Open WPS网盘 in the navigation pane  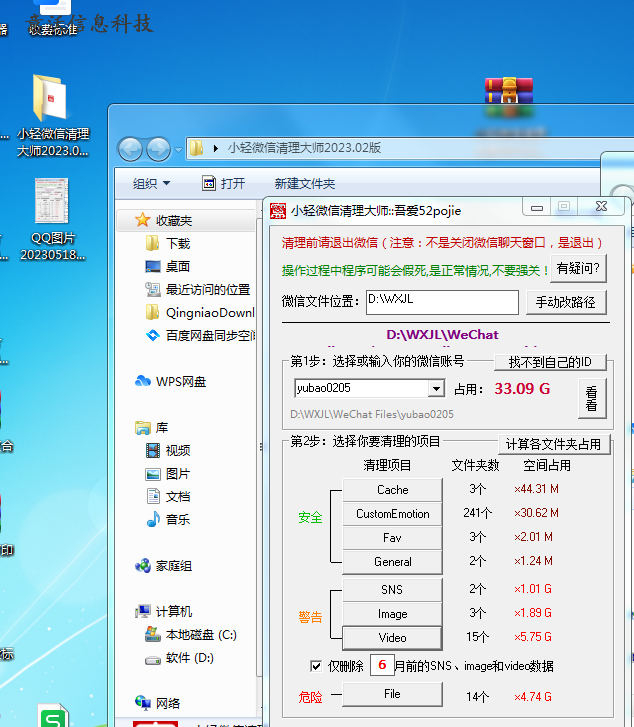tap(180, 381)
